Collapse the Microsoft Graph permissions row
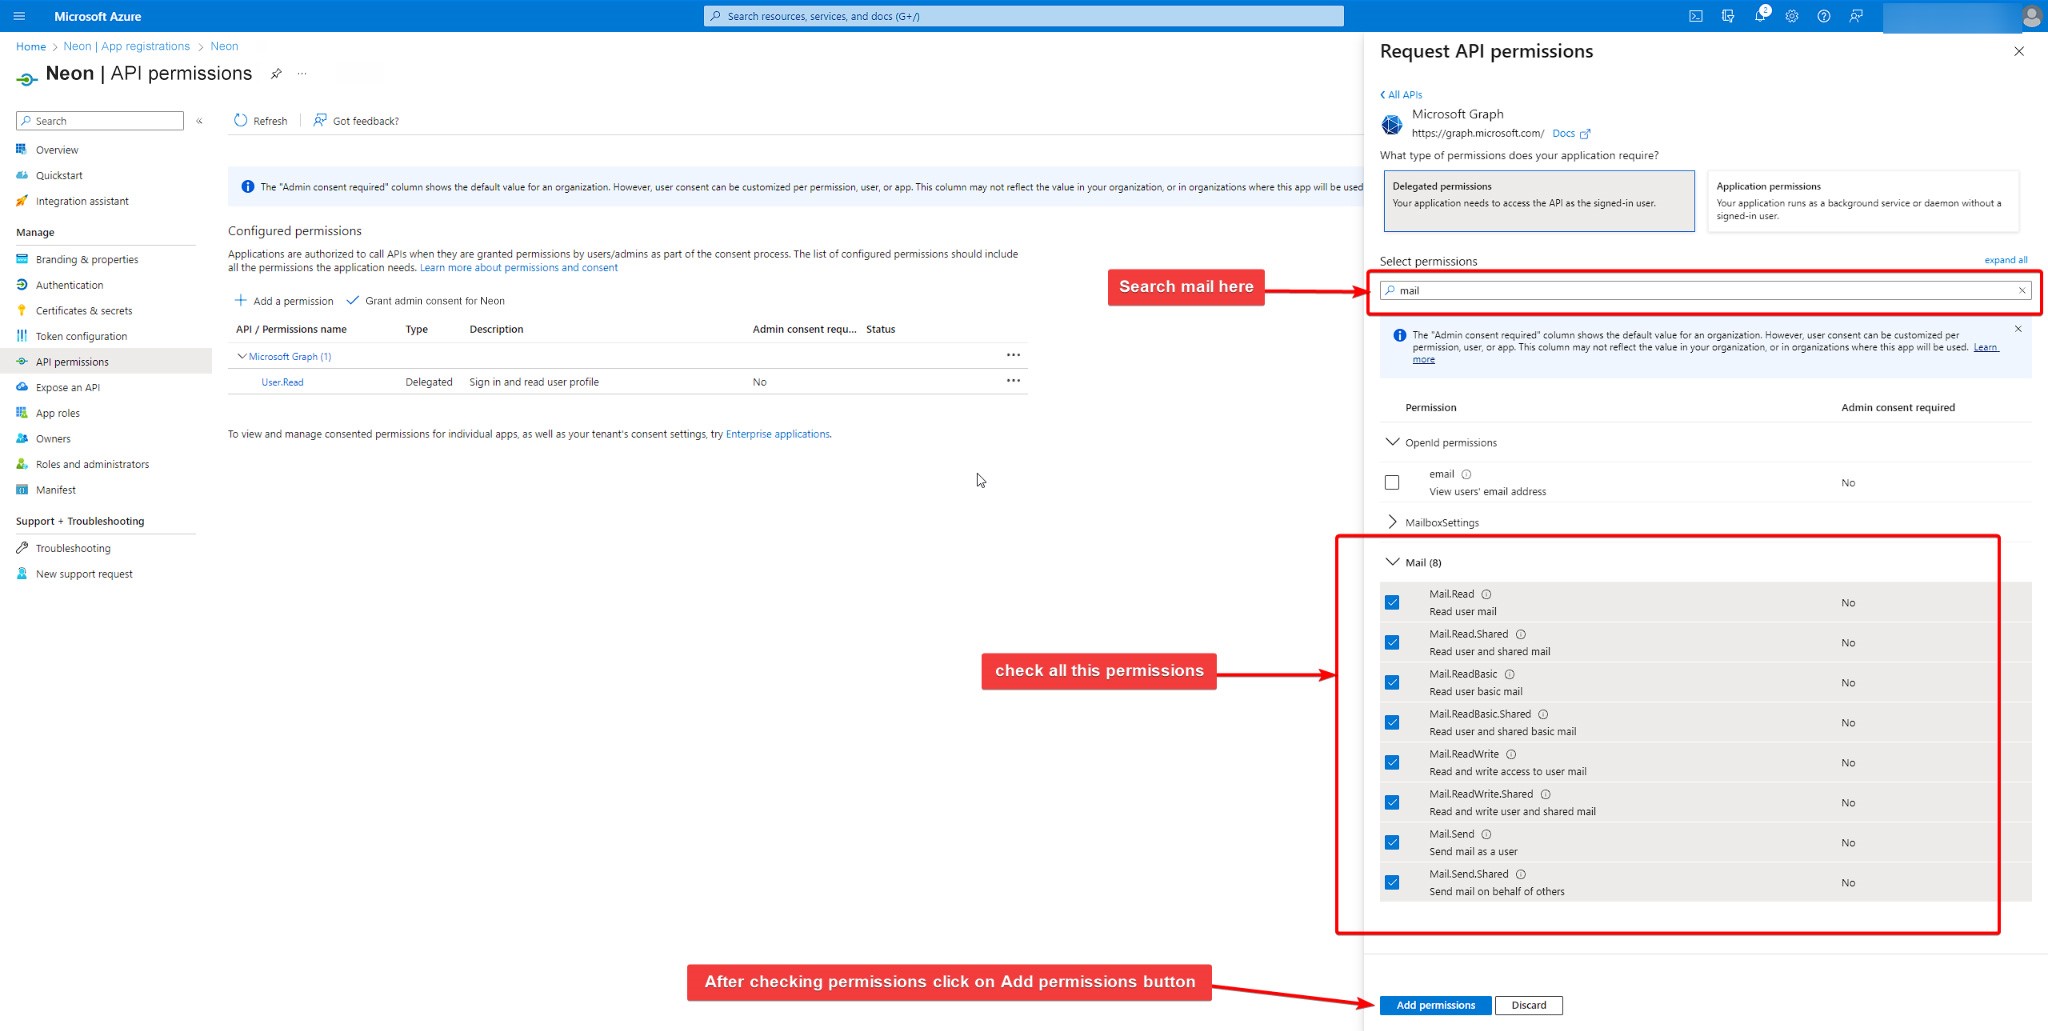Image resolution: width=2048 pixels, height=1031 pixels. [x=241, y=356]
